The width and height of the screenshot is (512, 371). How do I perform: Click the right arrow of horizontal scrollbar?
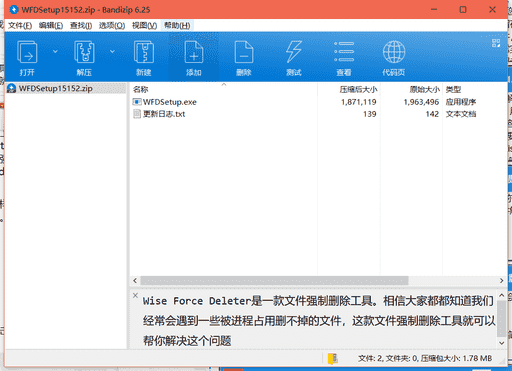(501, 281)
